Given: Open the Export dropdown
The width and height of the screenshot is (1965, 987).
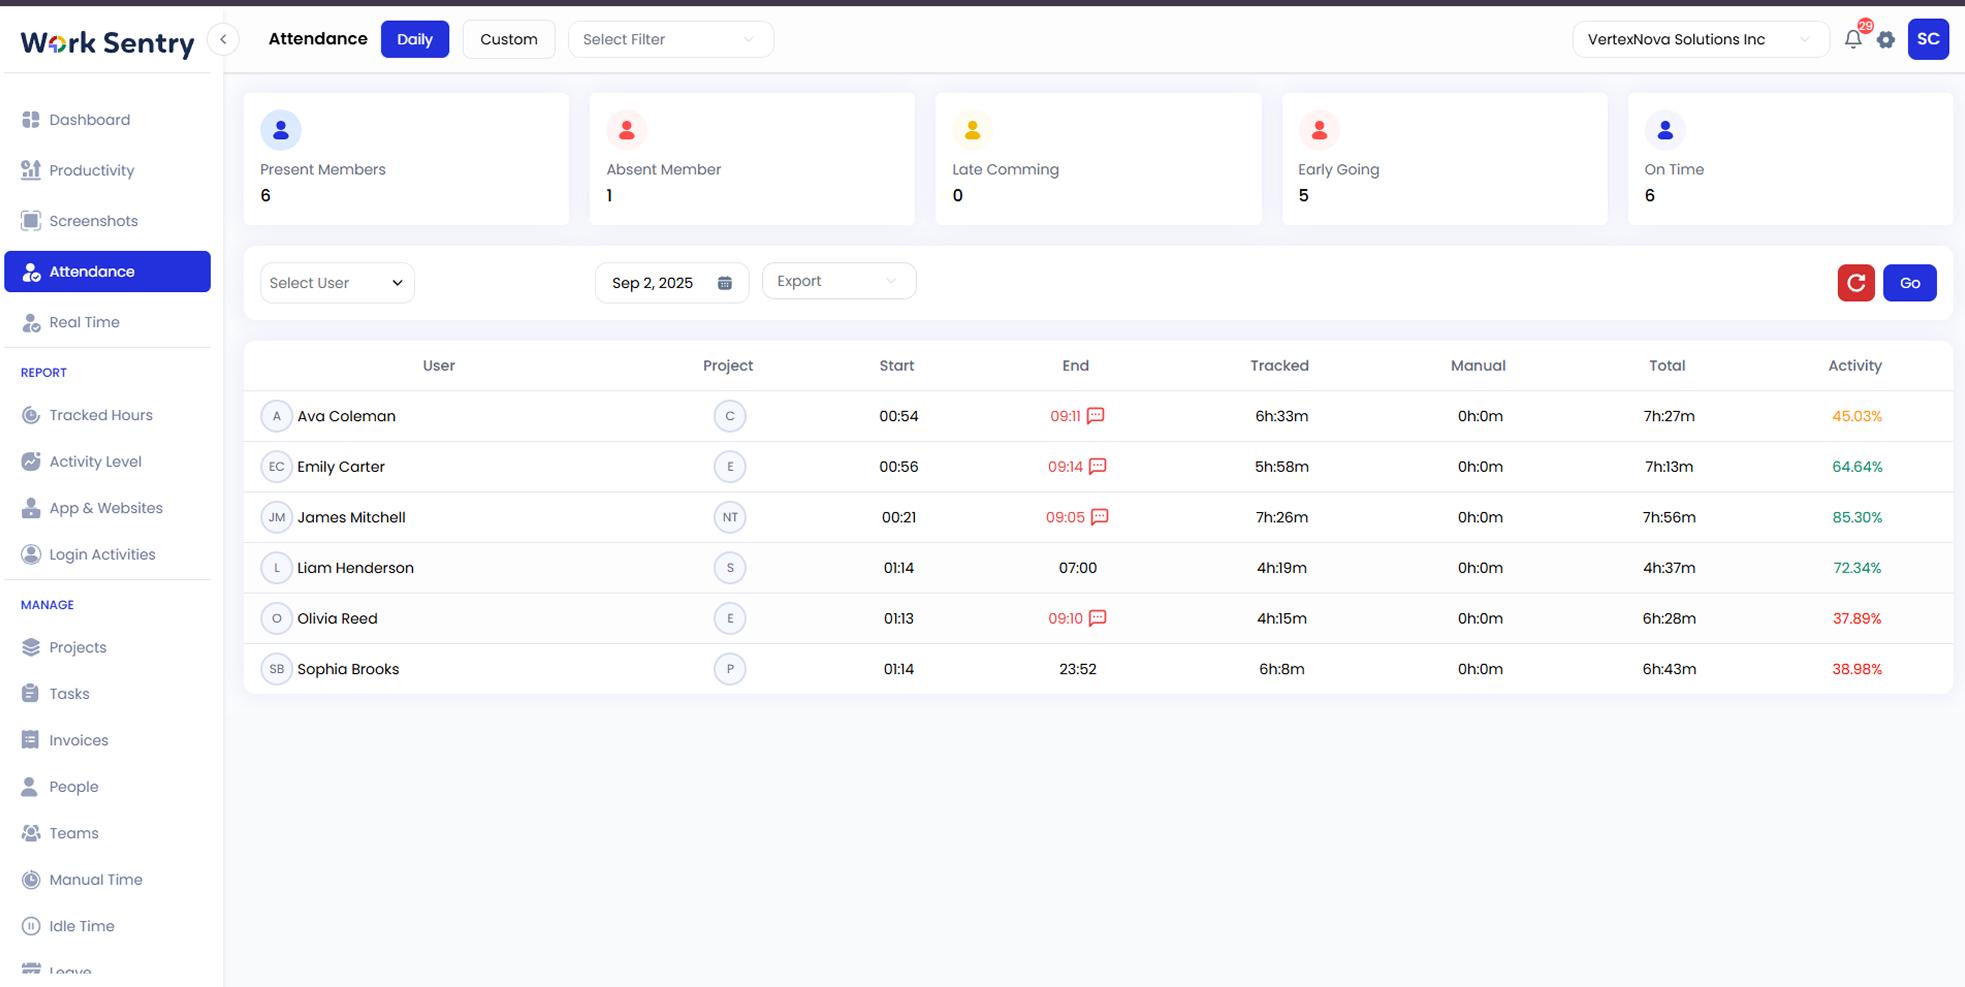Looking at the screenshot, I should (838, 281).
